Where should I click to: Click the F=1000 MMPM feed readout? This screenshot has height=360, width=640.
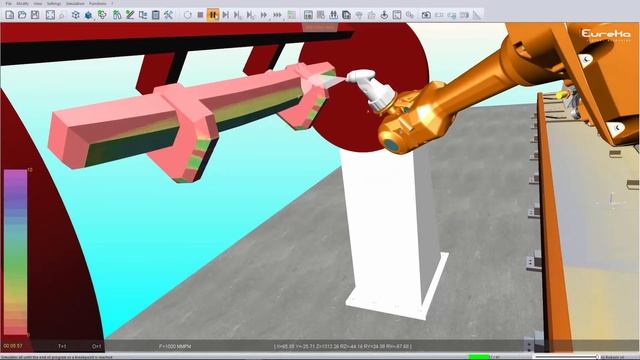(175, 347)
